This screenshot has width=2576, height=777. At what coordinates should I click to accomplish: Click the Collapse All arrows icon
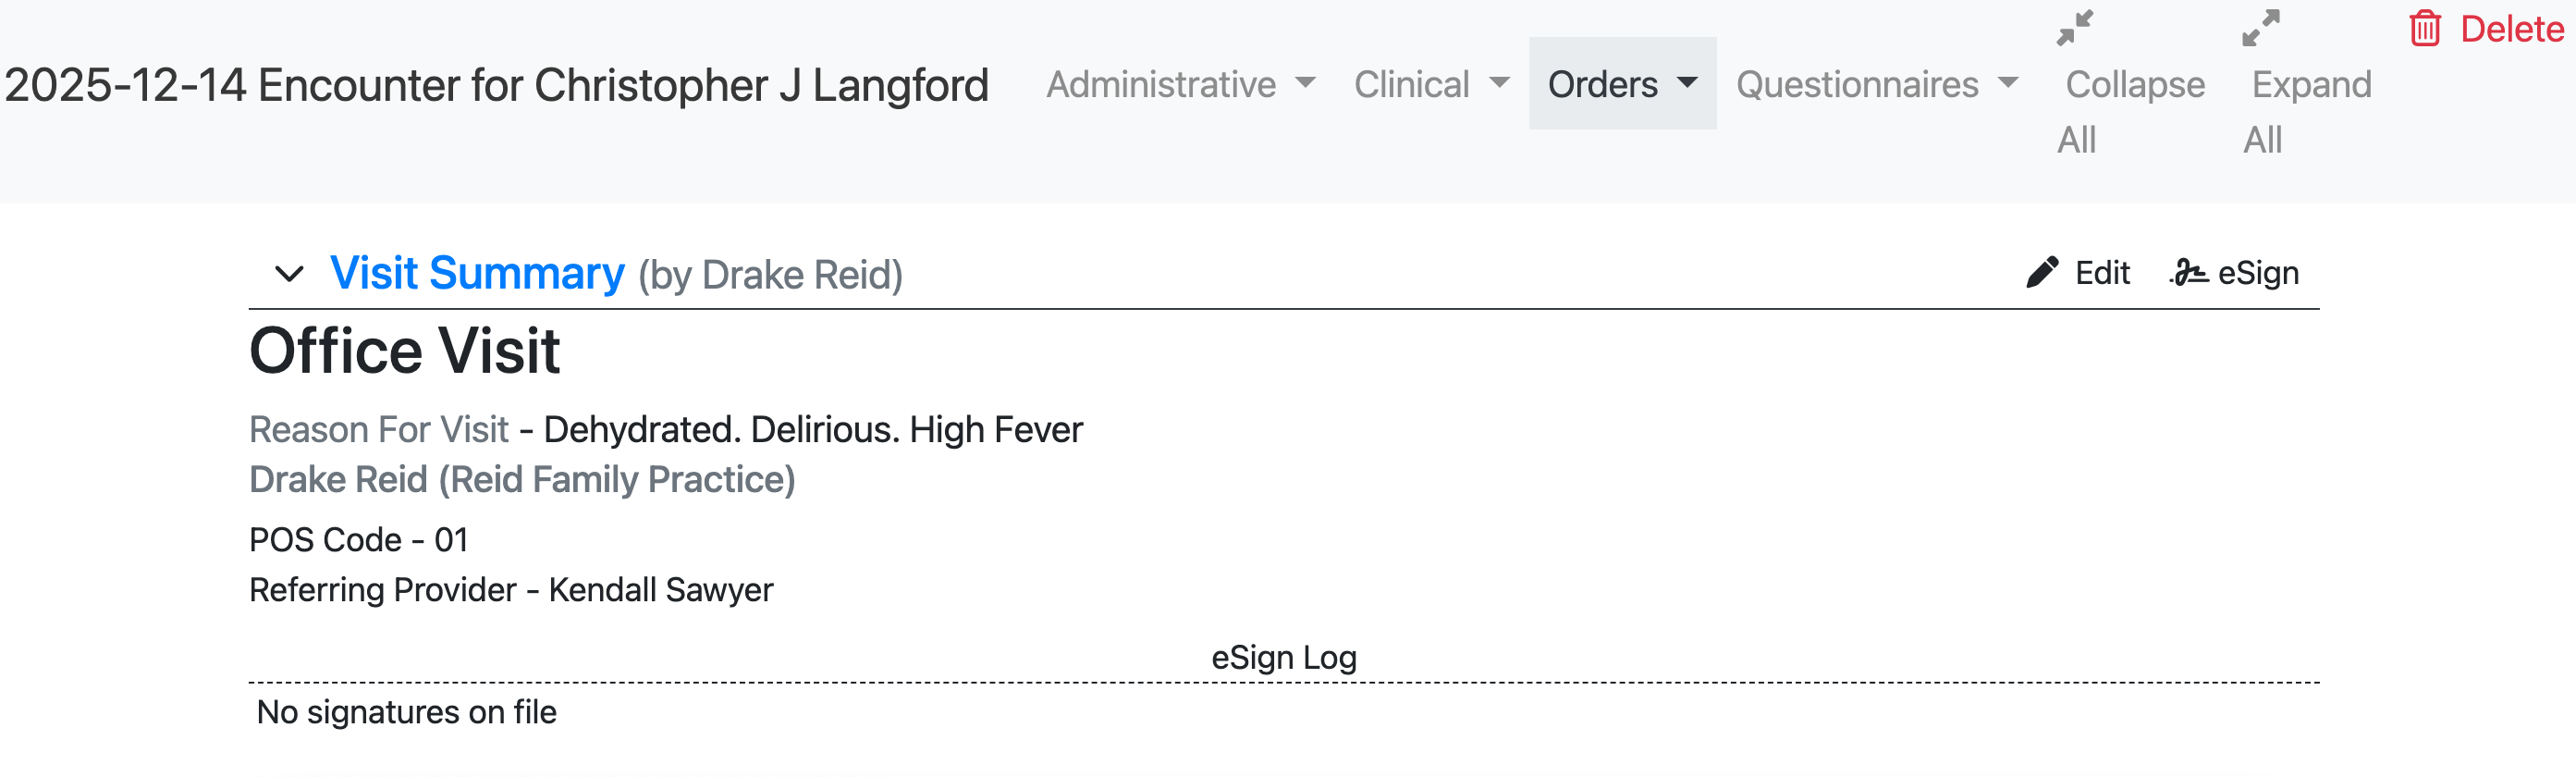[2075, 28]
